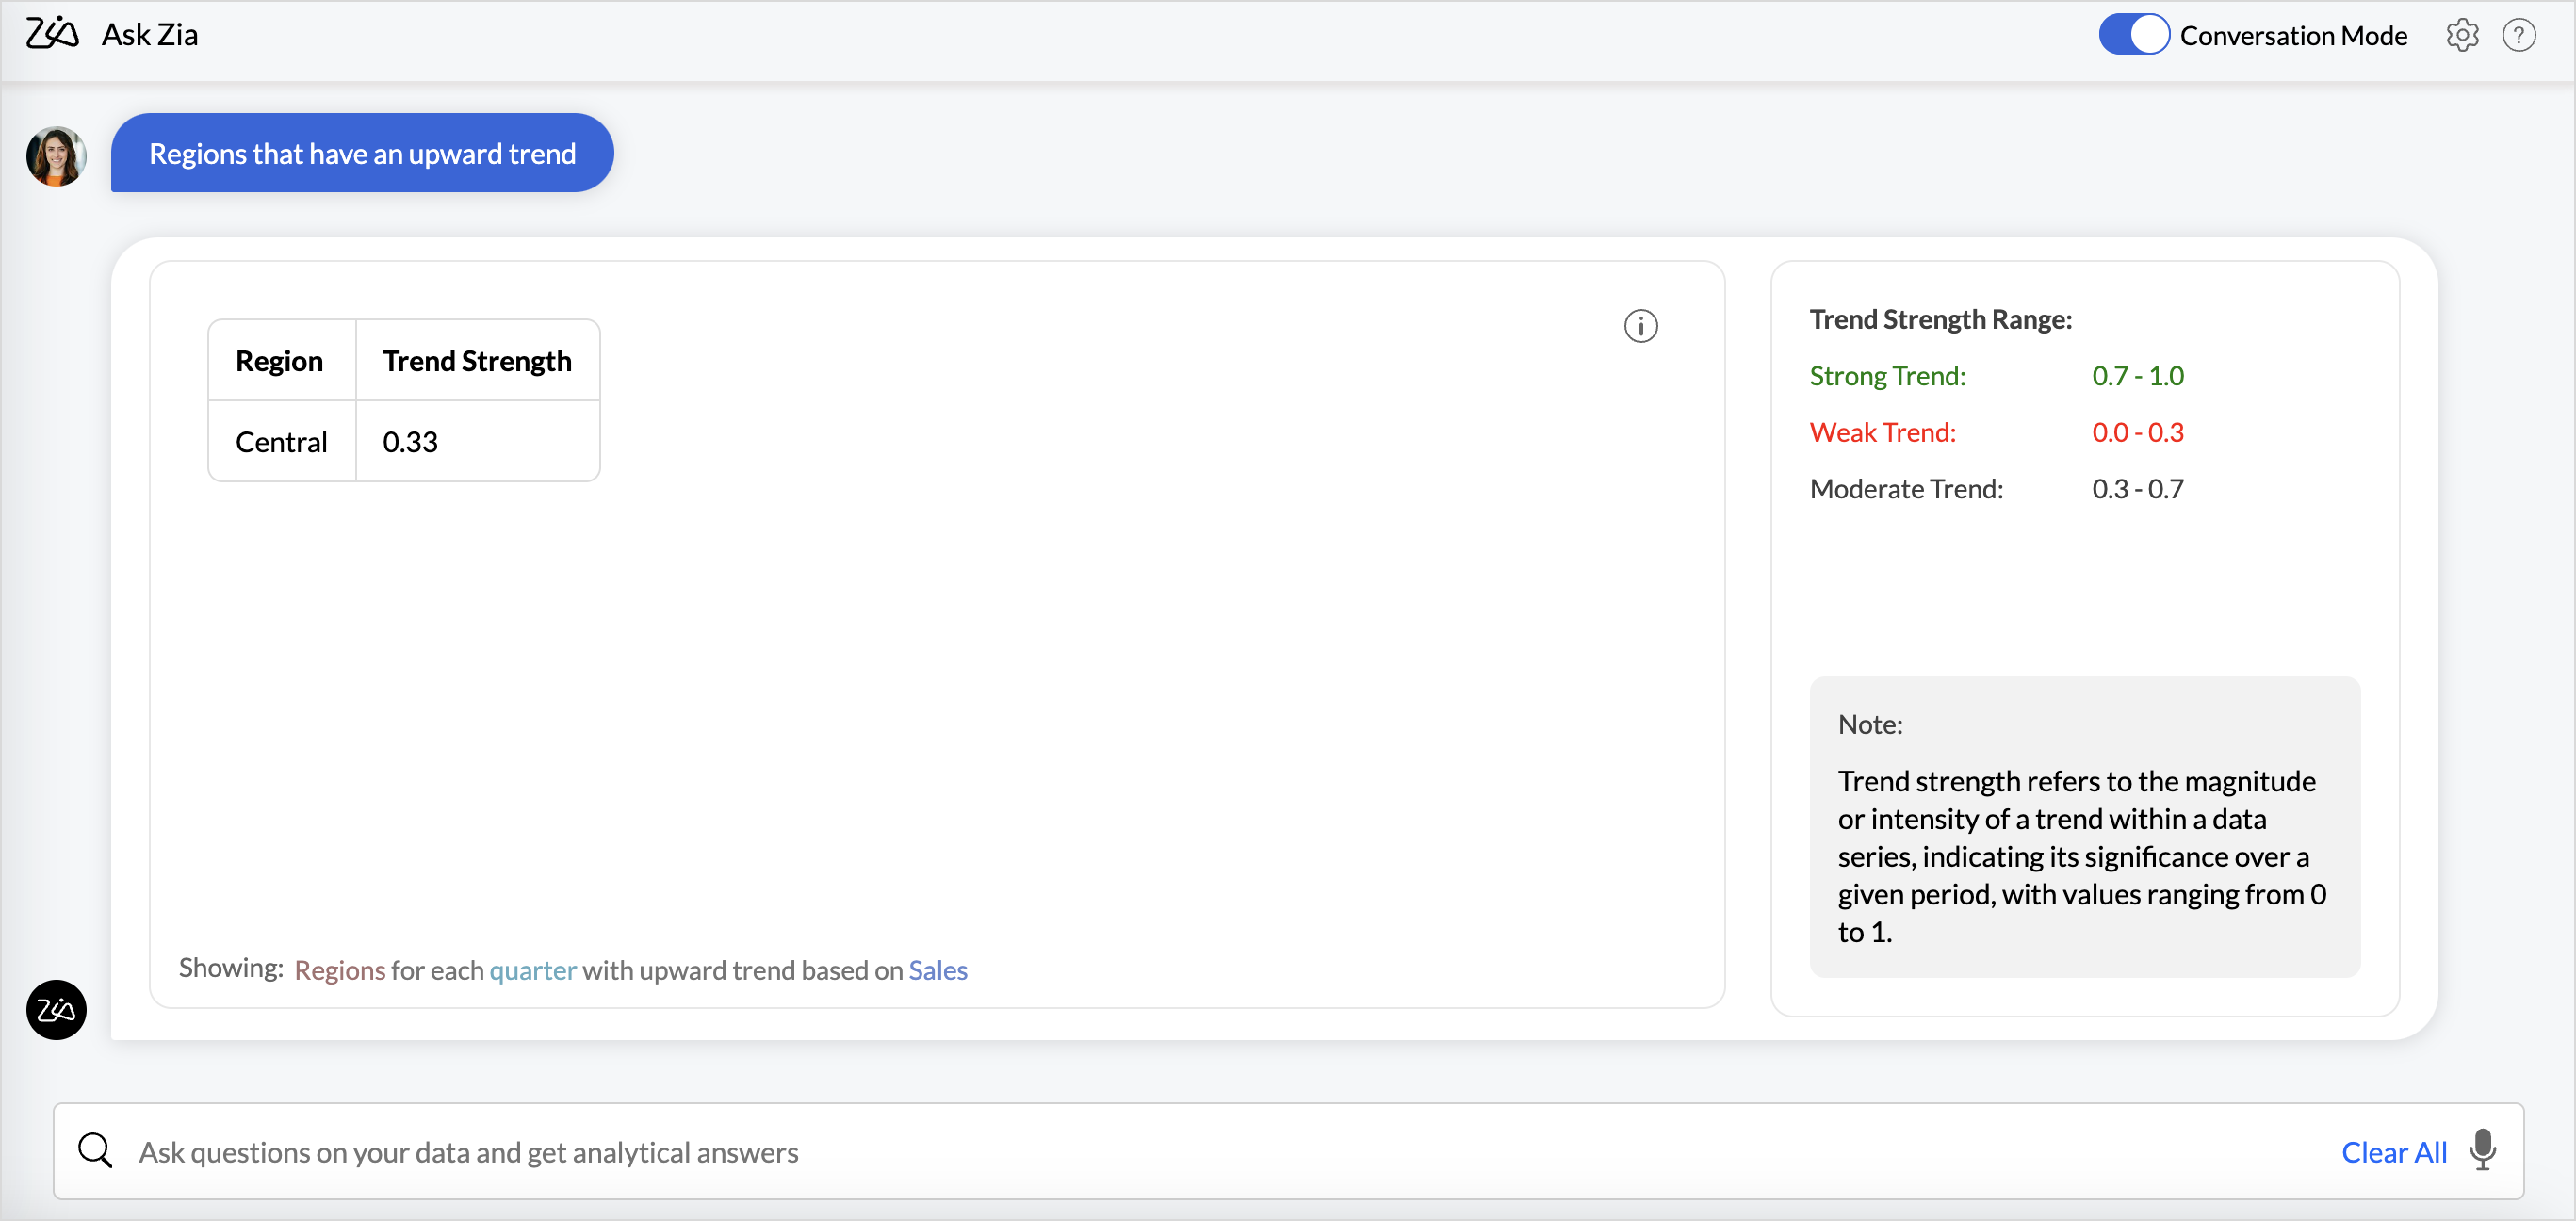This screenshot has height=1221, width=2576.
Task: Click Moderate Trend label
Action: pyautogui.click(x=1906, y=488)
